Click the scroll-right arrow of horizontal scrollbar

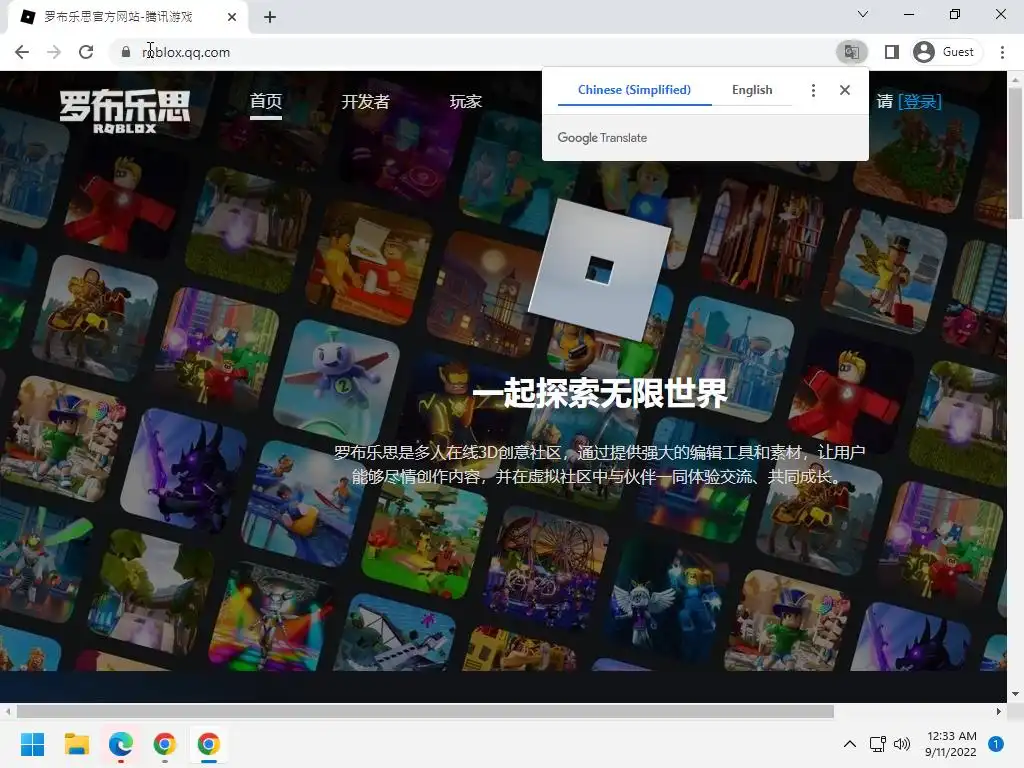click(999, 711)
